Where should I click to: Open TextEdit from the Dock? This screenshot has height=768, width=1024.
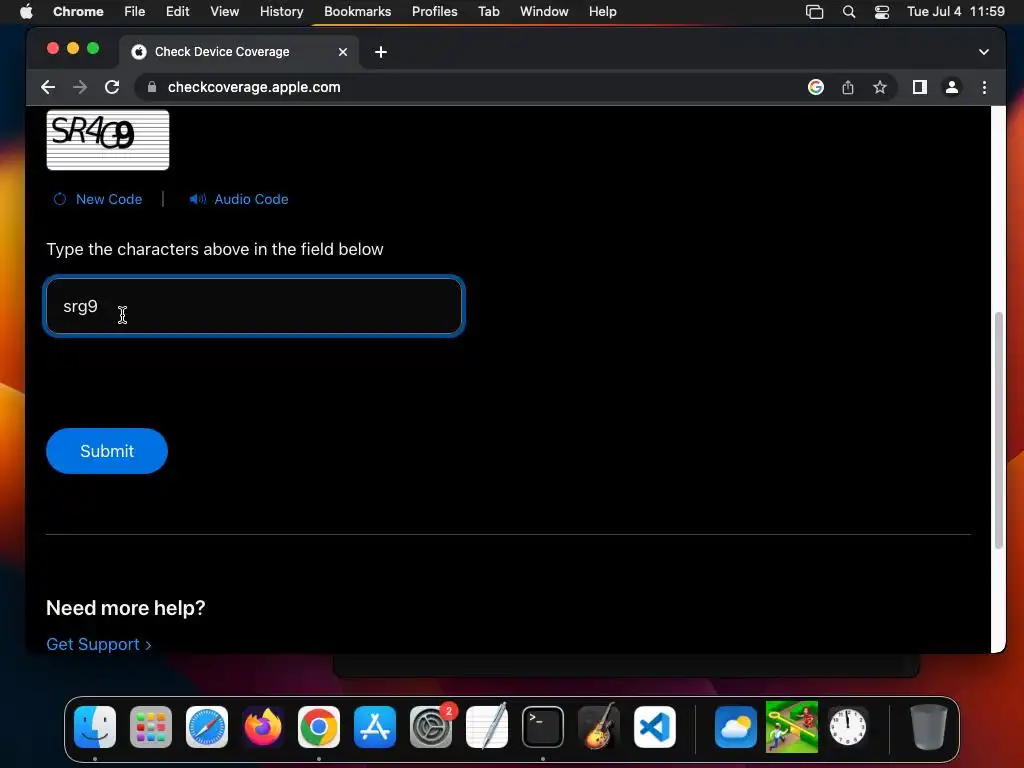[487, 727]
